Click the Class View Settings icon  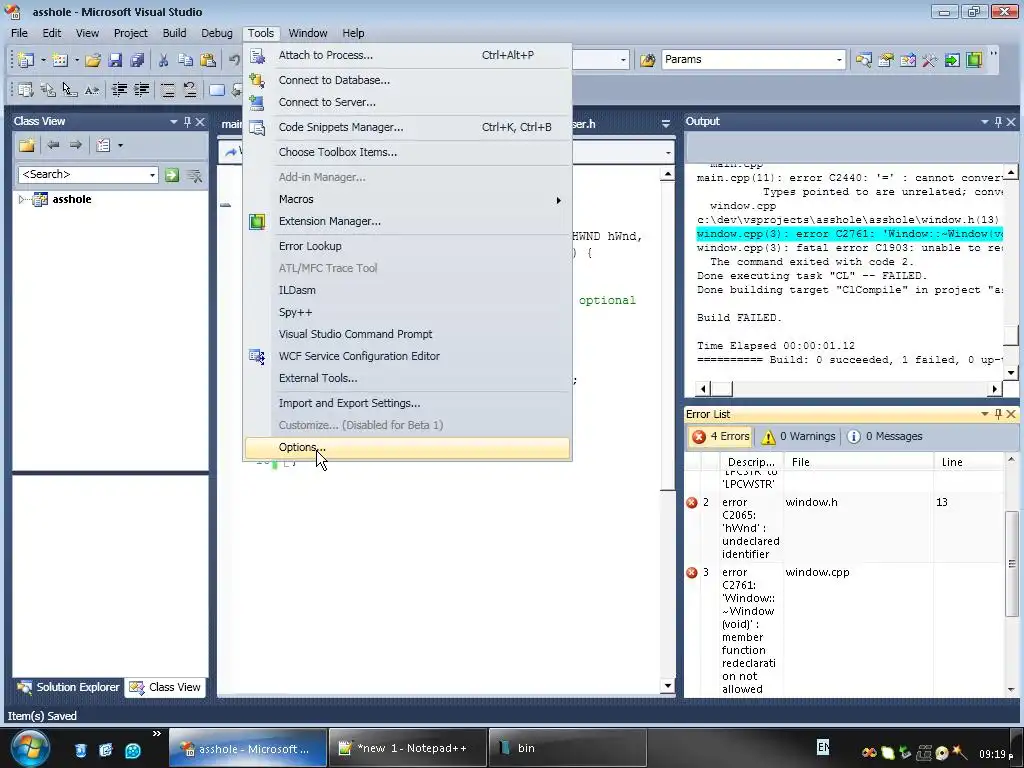(x=103, y=145)
